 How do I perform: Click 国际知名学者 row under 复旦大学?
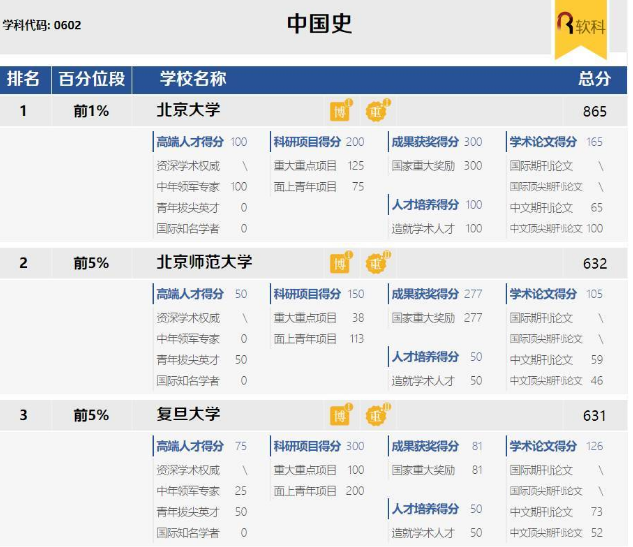coord(202,533)
